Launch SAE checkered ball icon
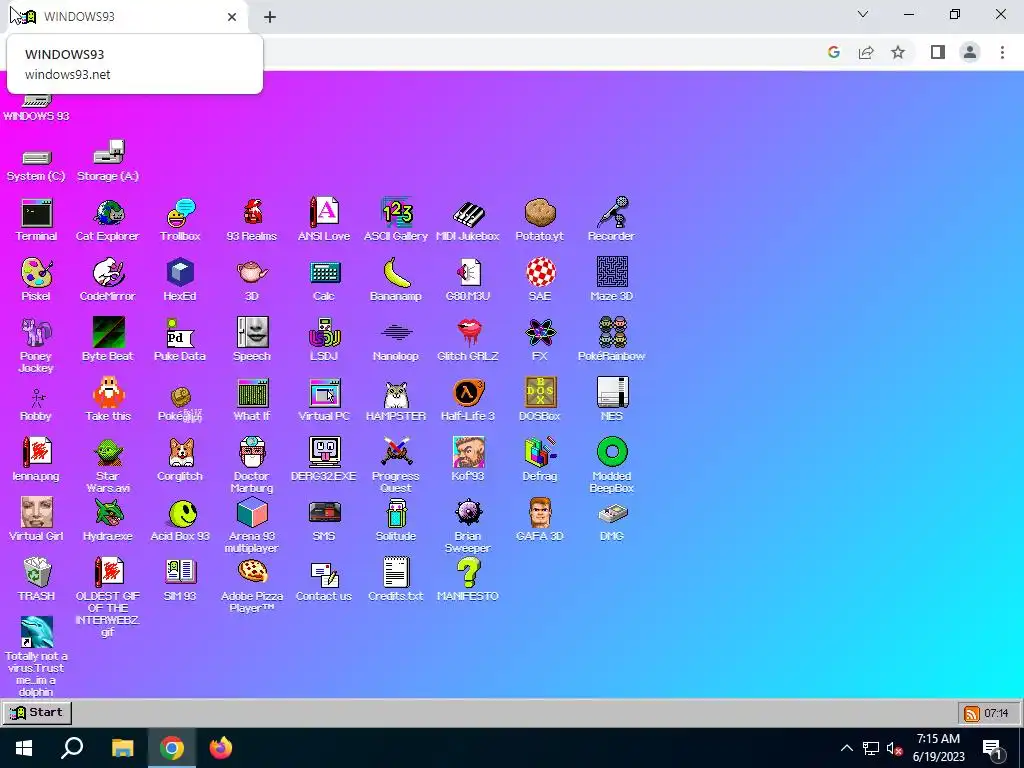 539,273
